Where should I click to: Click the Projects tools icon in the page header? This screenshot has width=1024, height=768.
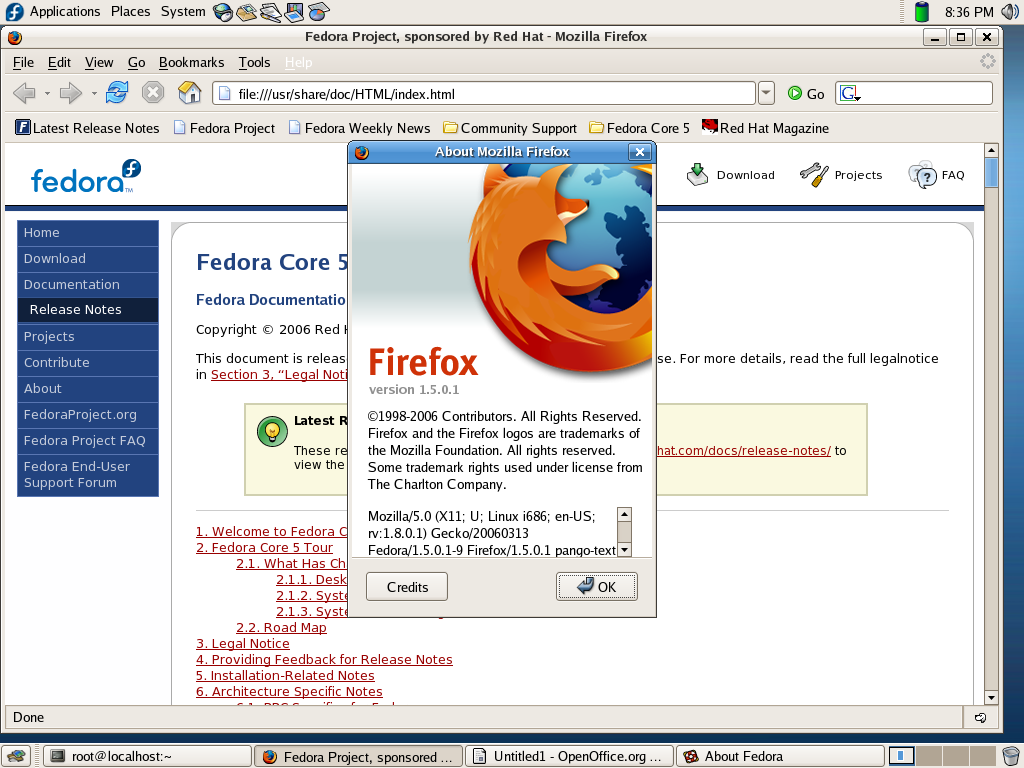point(814,174)
